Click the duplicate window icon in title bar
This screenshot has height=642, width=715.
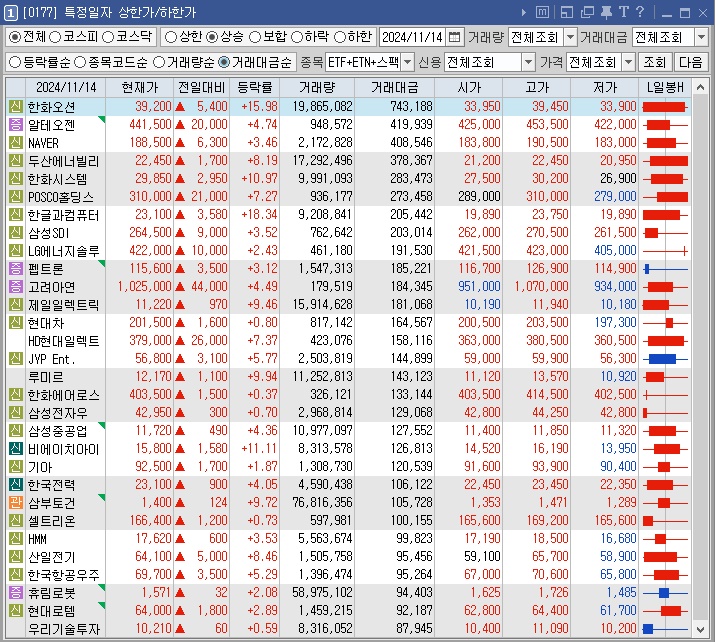(587, 12)
